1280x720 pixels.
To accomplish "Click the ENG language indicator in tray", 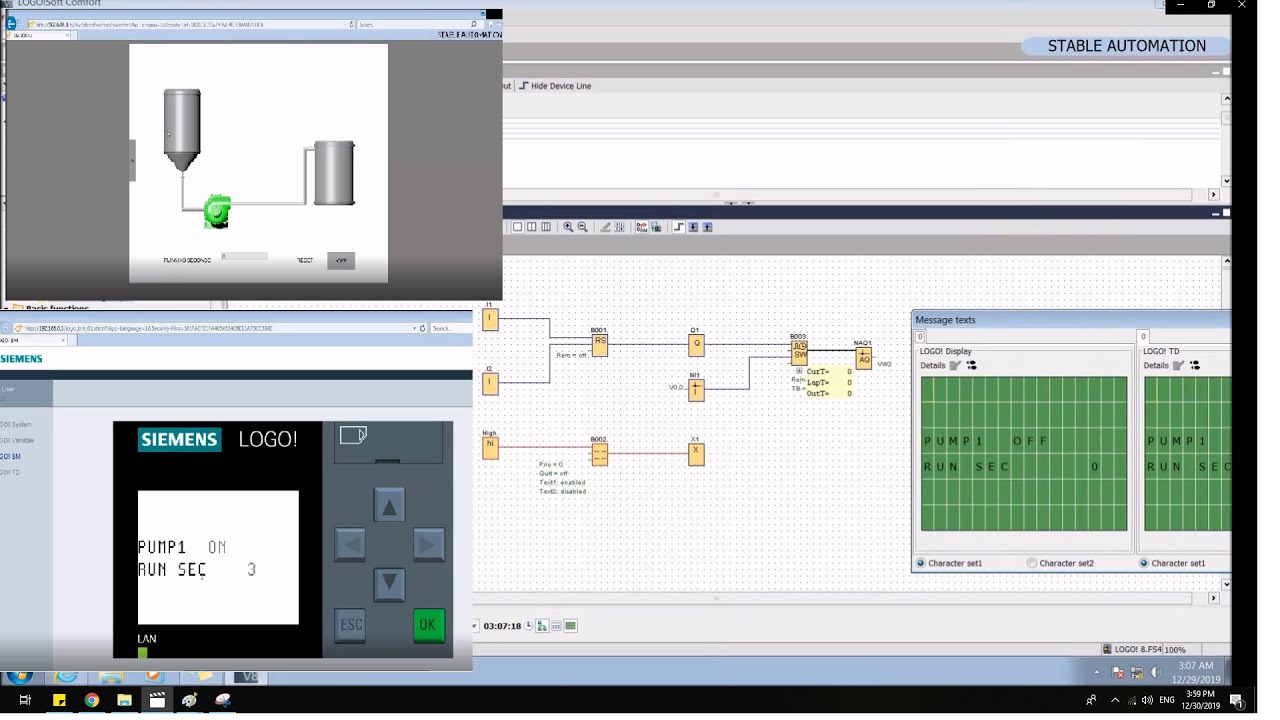I will point(1167,701).
